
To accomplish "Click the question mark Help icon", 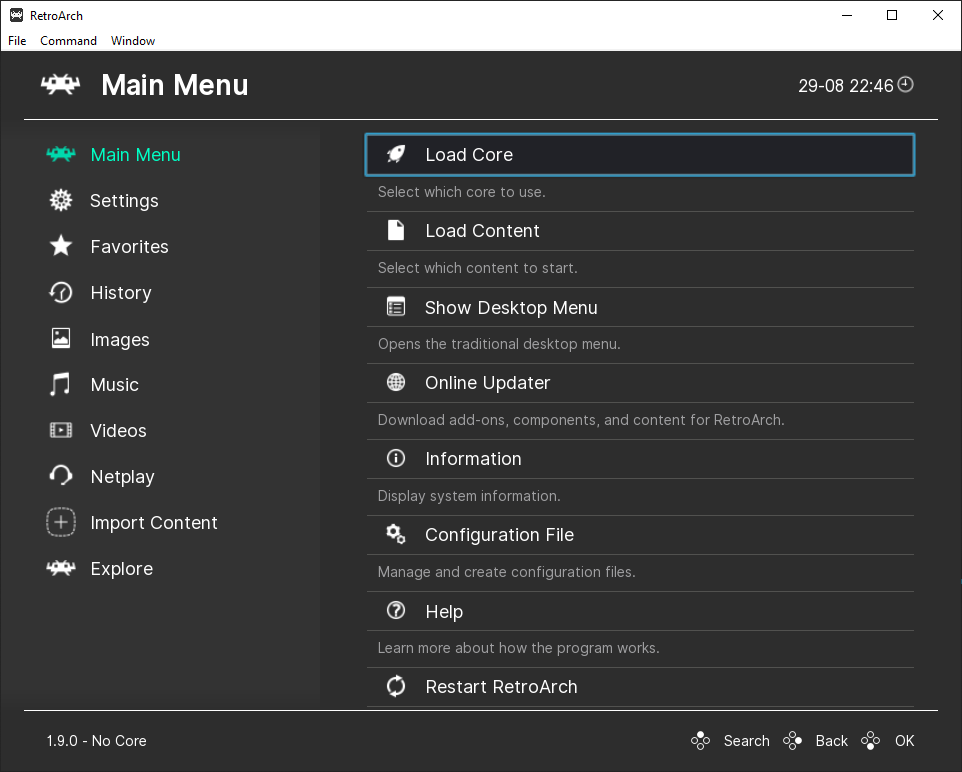I will pos(396,611).
